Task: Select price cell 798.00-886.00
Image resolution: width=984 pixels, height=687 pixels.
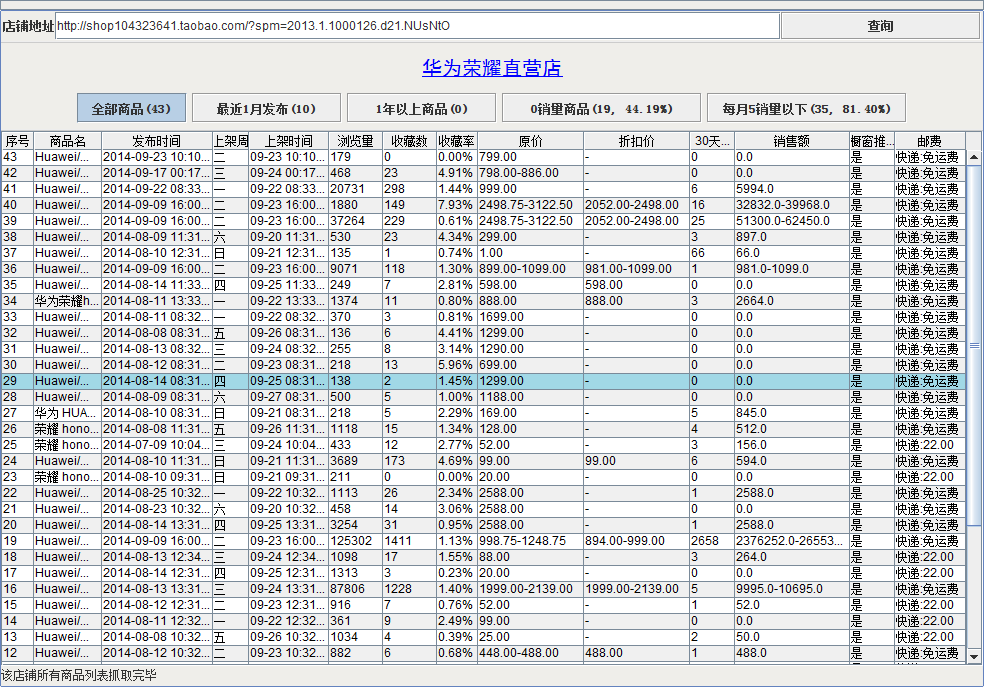Action: (x=530, y=173)
